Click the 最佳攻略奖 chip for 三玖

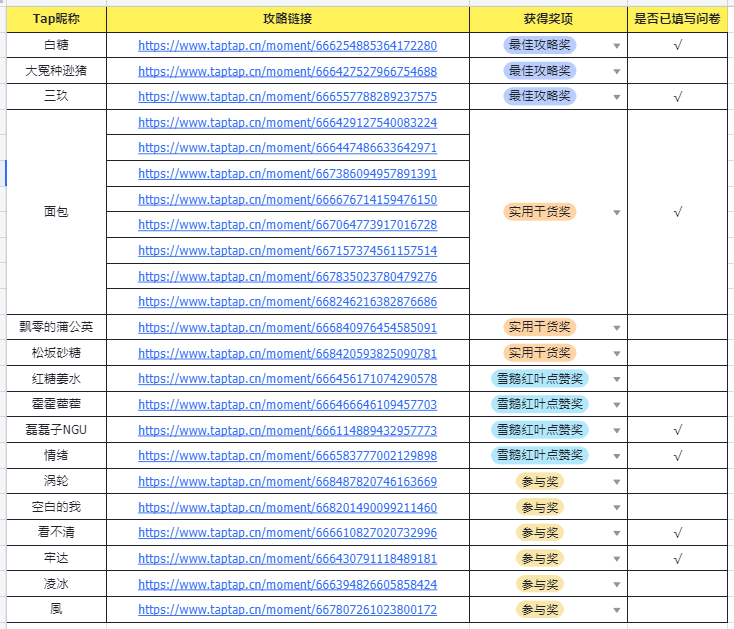tap(539, 96)
